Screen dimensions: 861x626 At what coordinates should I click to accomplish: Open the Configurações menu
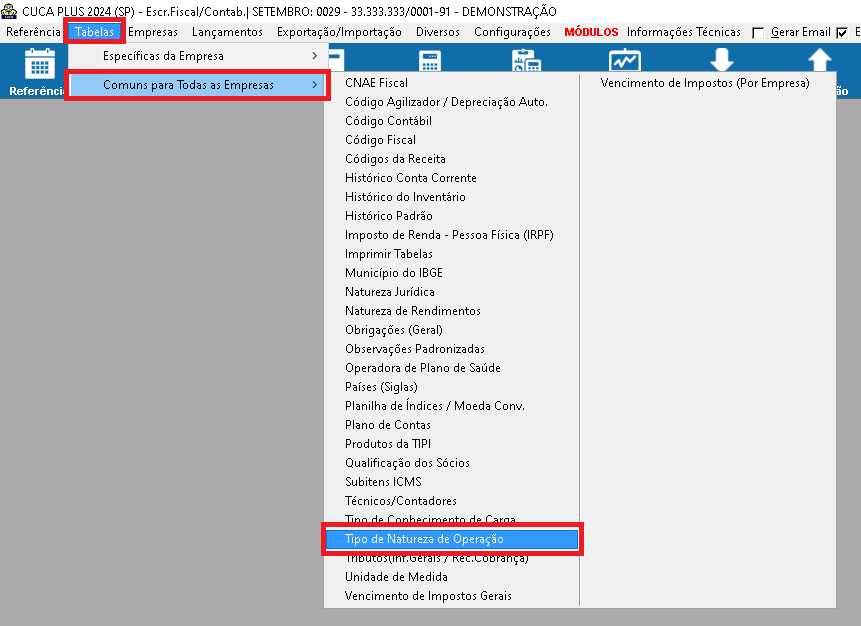coord(512,32)
